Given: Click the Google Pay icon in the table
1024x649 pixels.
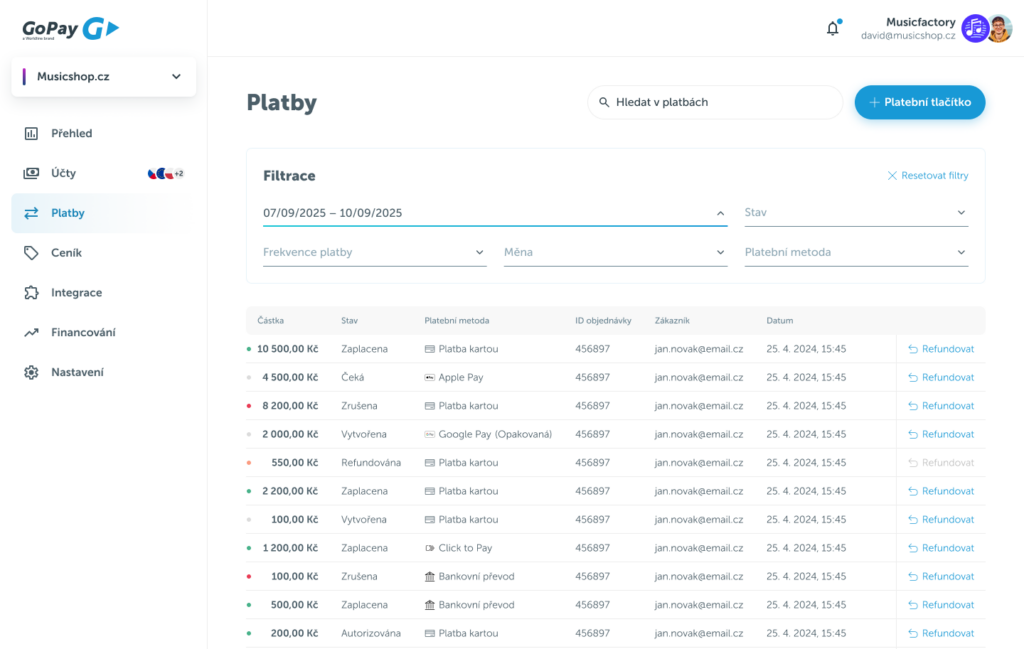Looking at the screenshot, I should click(x=432, y=434).
